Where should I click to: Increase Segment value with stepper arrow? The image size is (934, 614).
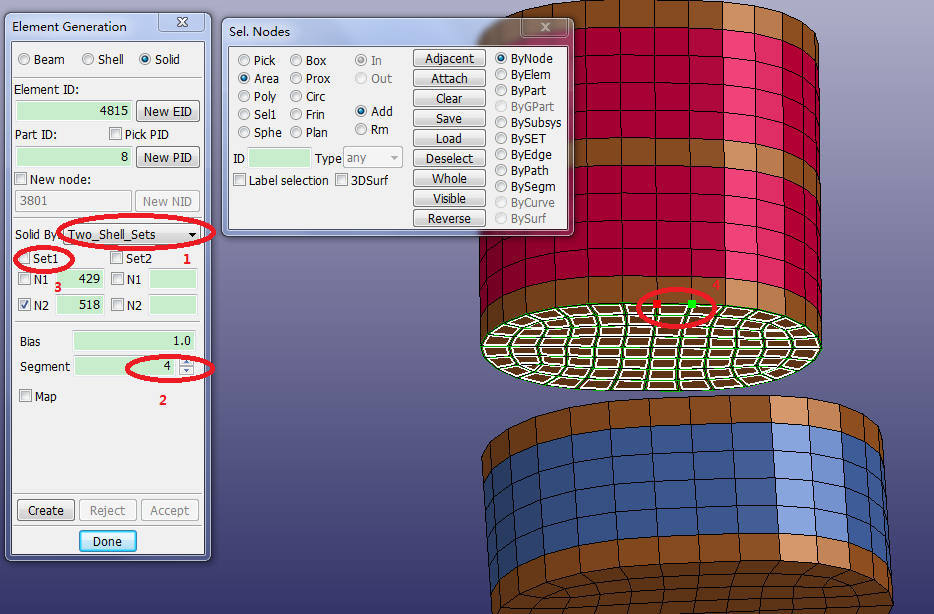(186, 363)
